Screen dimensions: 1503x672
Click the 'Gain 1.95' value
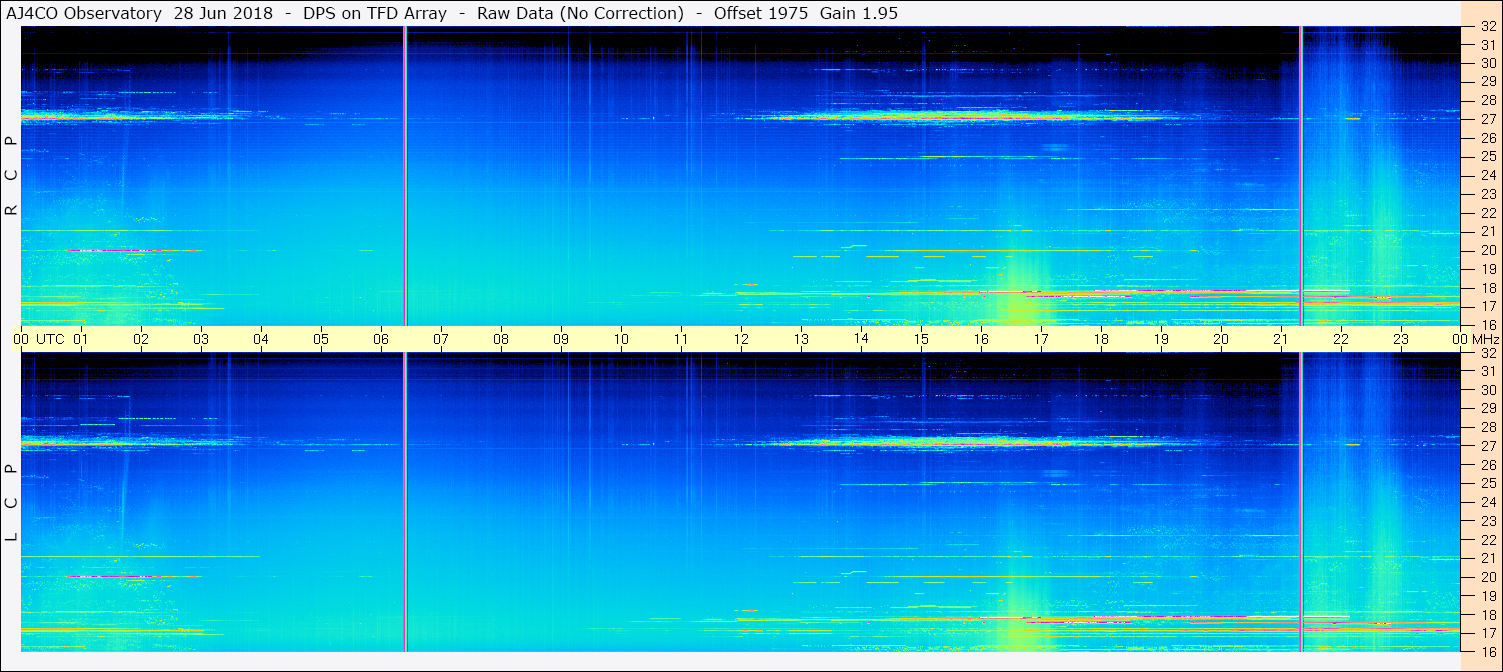858,13
